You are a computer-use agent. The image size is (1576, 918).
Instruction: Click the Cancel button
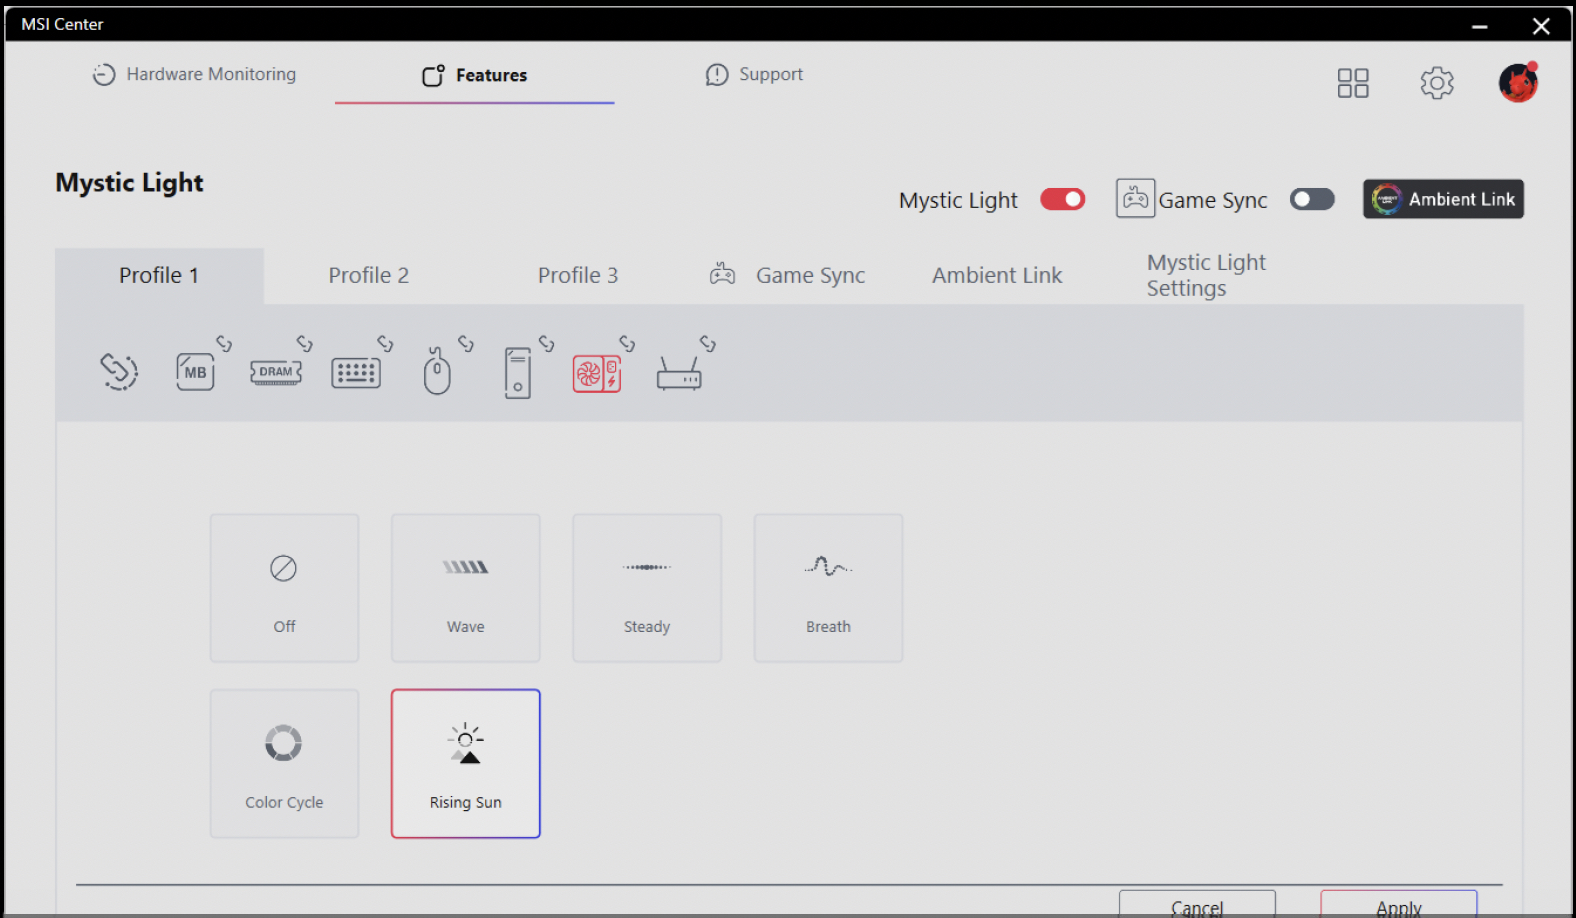point(1197,904)
